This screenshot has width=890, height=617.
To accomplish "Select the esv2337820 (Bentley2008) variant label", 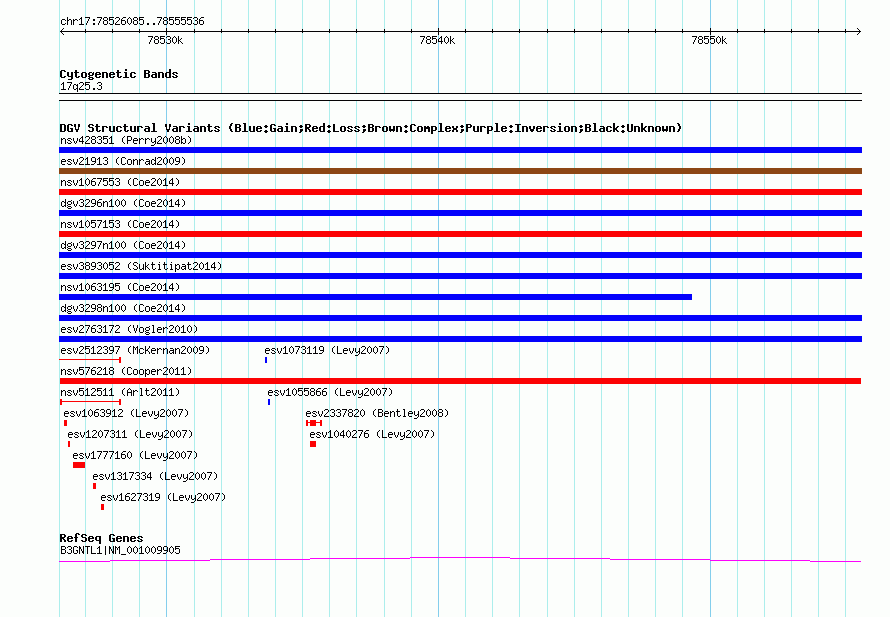I will [x=377, y=413].
